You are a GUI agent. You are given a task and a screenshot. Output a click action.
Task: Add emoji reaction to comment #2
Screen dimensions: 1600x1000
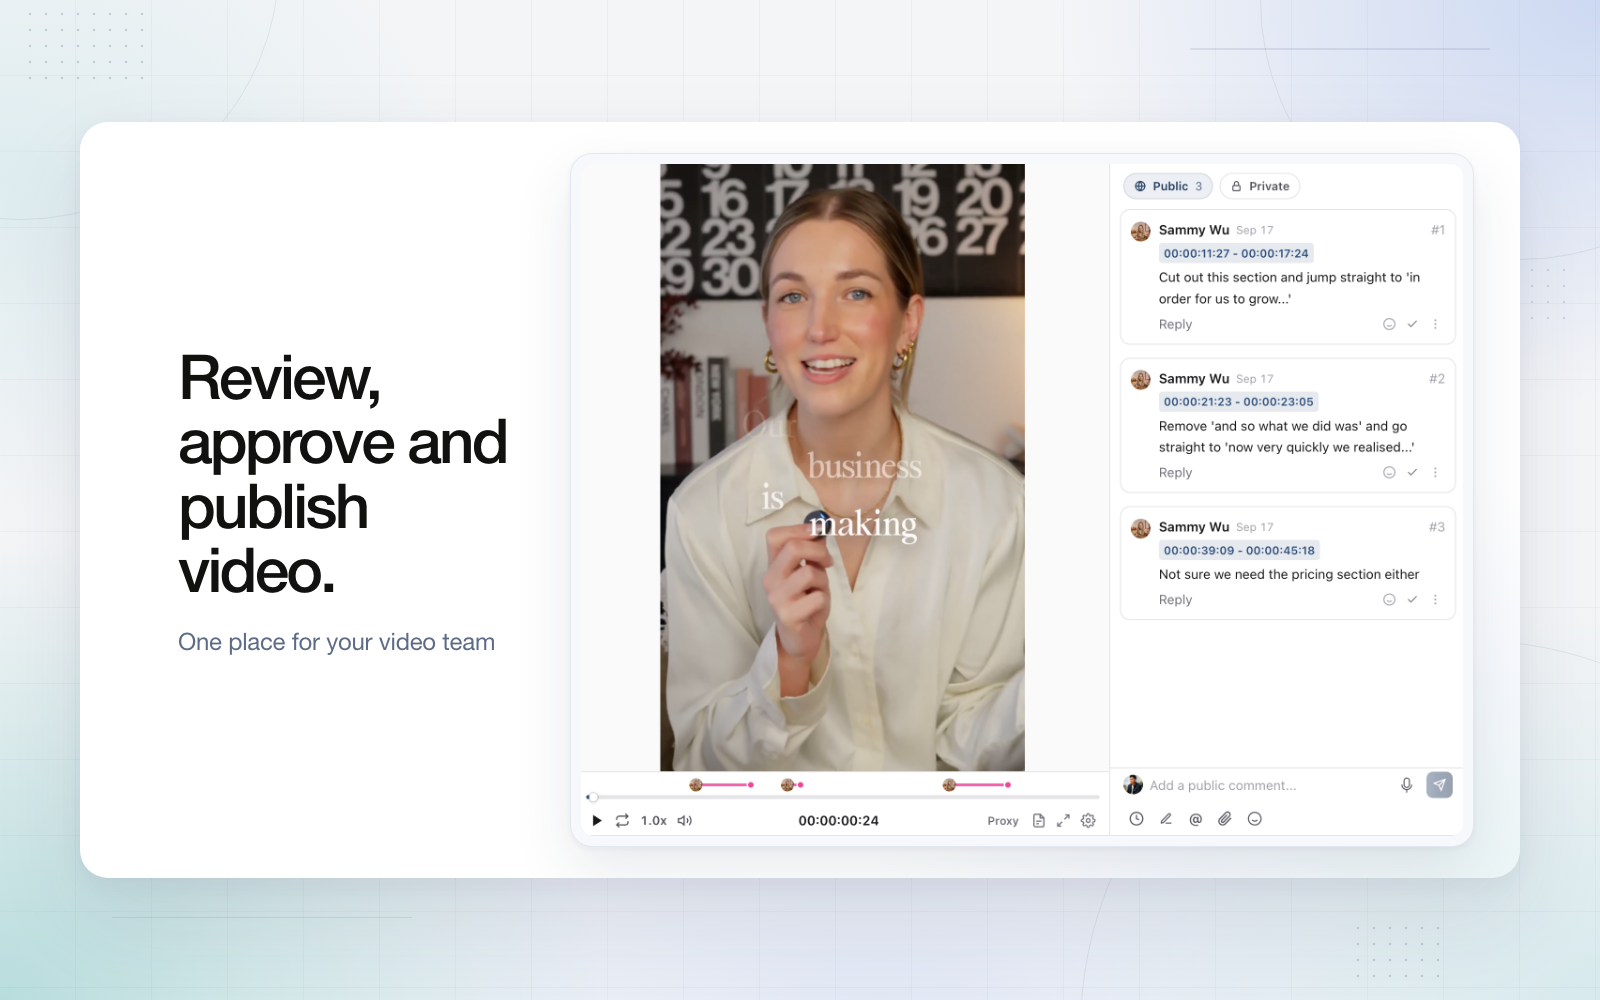[1389, 472]
